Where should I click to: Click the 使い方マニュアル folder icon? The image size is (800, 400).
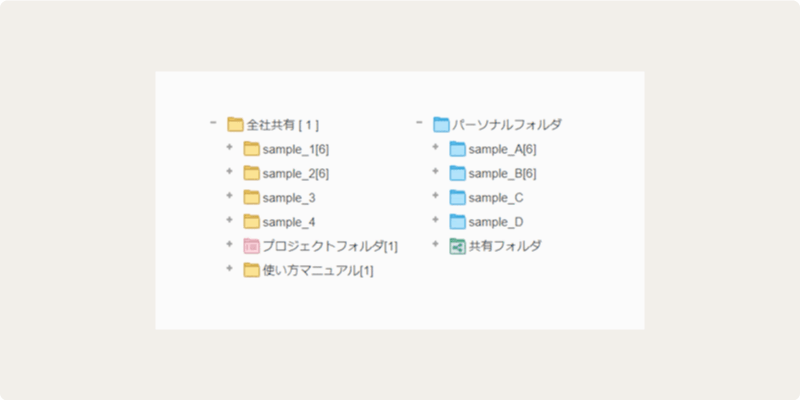click(251, 270)
